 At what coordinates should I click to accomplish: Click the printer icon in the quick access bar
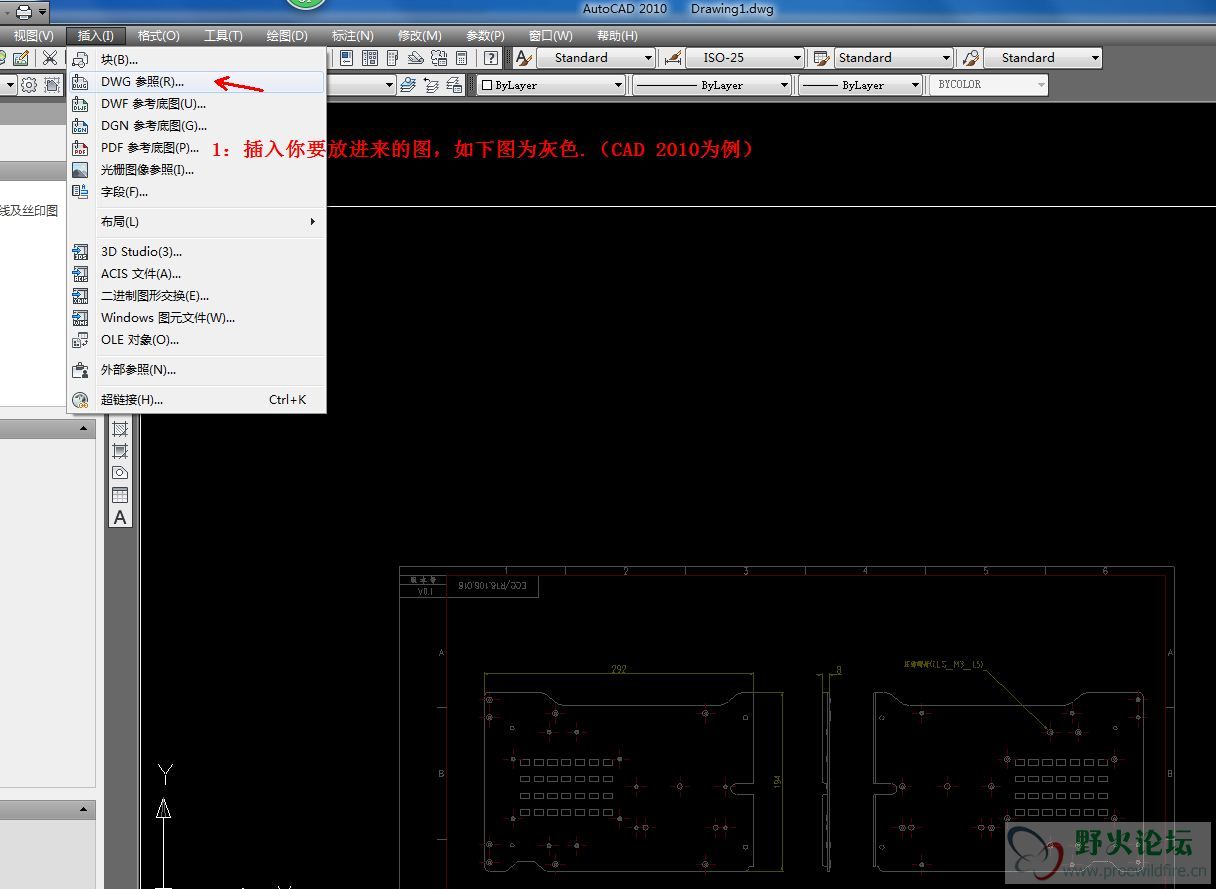pos(22,11)
